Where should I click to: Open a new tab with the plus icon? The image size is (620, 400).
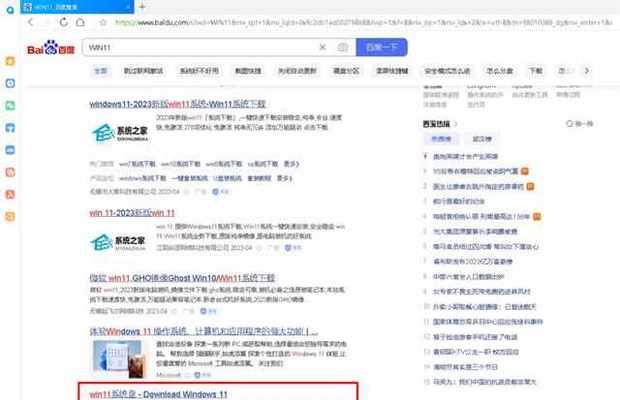click(142, 6)
